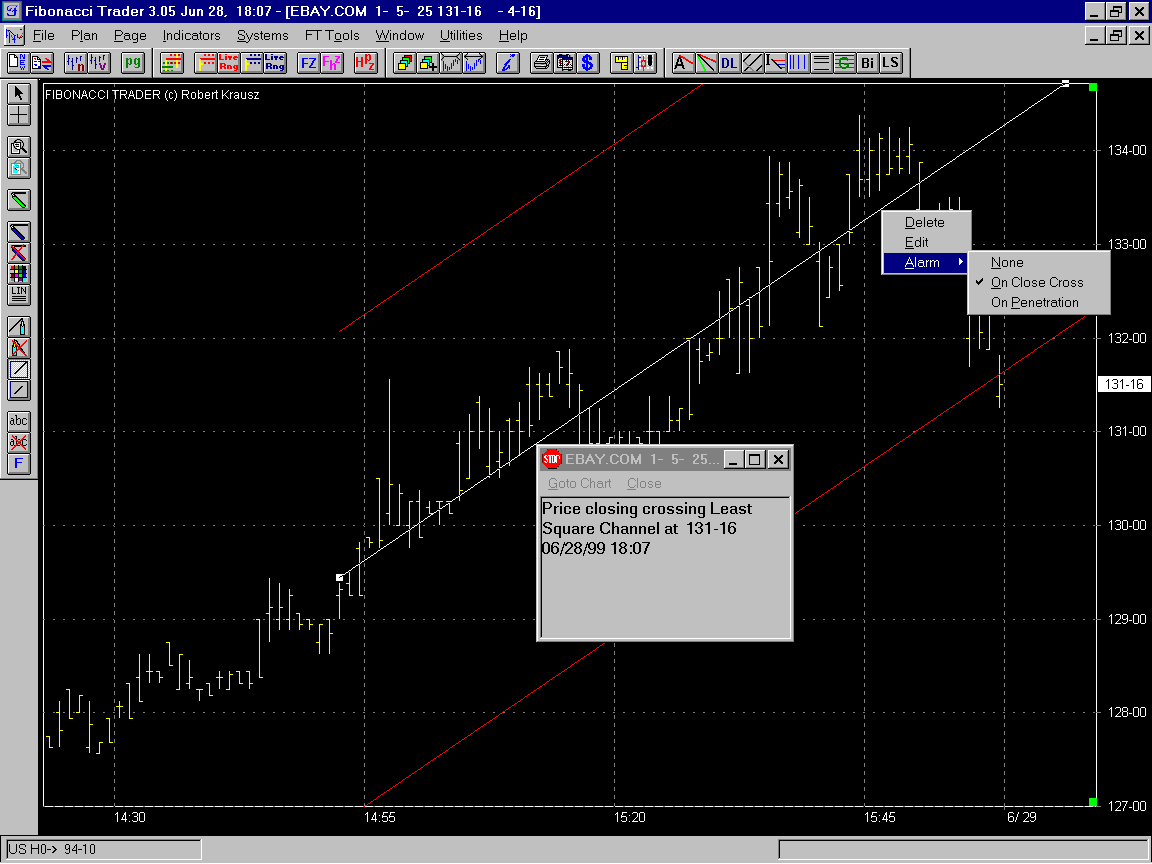Click the Bi toolbar icon

(x=868, y=63)
